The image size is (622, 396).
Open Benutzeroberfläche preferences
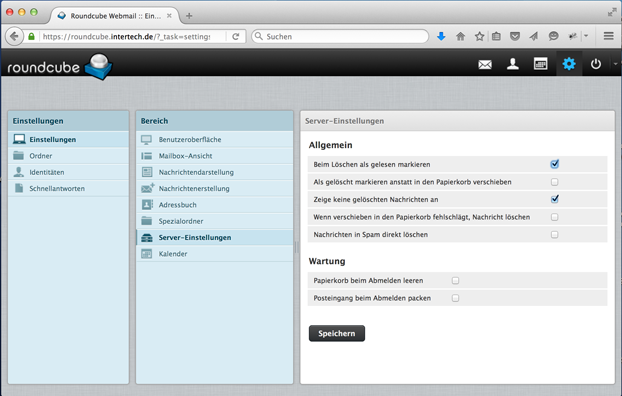coord(215,139)
